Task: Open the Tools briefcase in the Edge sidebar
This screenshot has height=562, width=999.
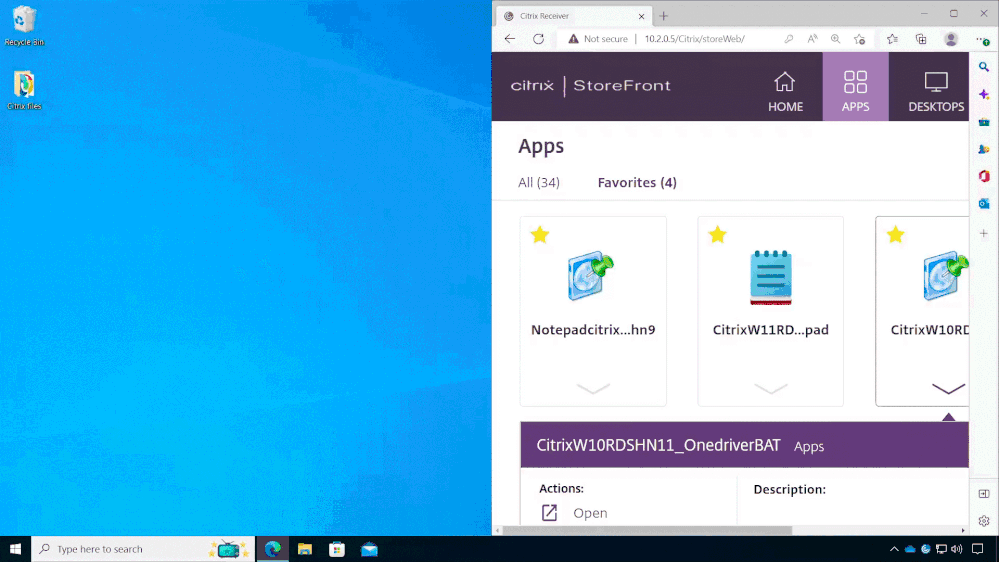Action: coord(984,122)
